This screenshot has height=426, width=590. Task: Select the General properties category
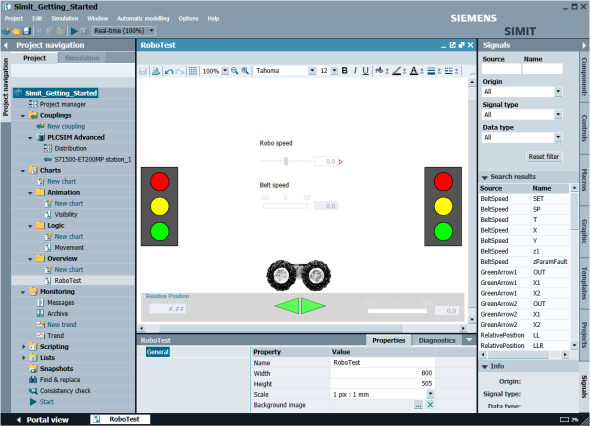tap(158, 352)
